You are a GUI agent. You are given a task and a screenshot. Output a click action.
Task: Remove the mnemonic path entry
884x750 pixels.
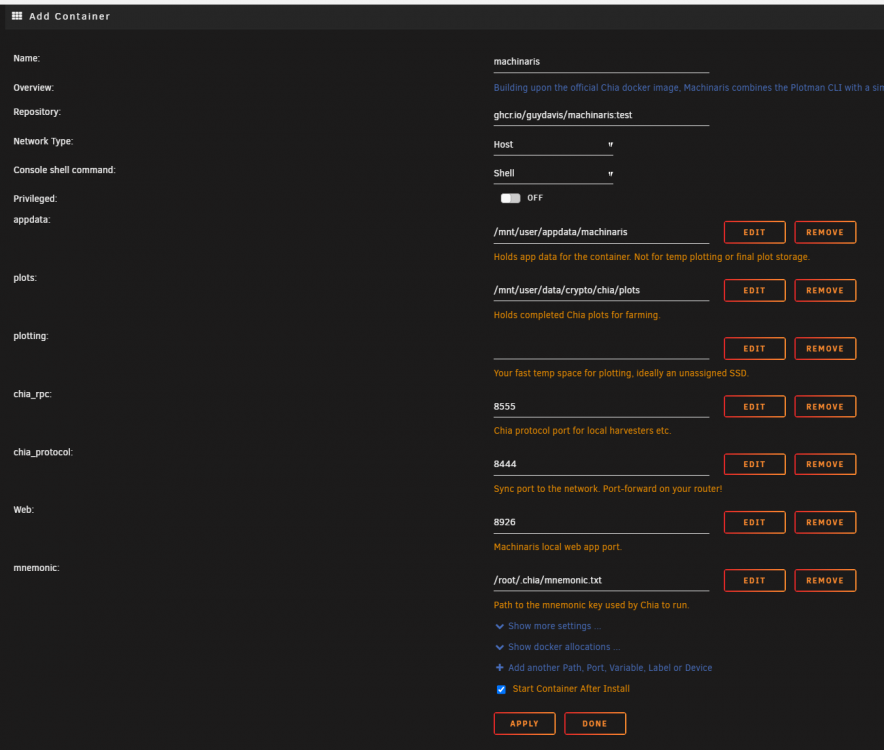point(825,580)
